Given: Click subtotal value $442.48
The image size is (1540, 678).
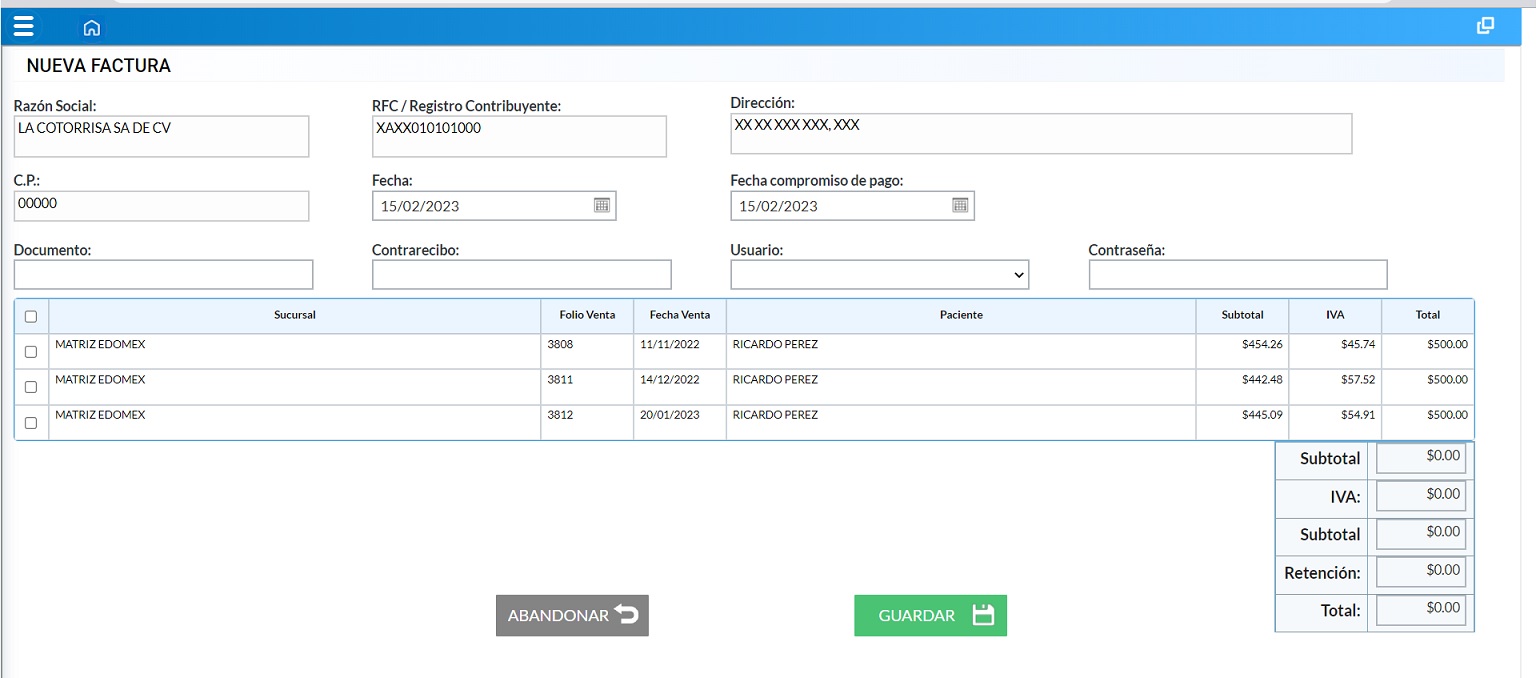Looking at the screenshot, I should click(x=1262, y=380).
